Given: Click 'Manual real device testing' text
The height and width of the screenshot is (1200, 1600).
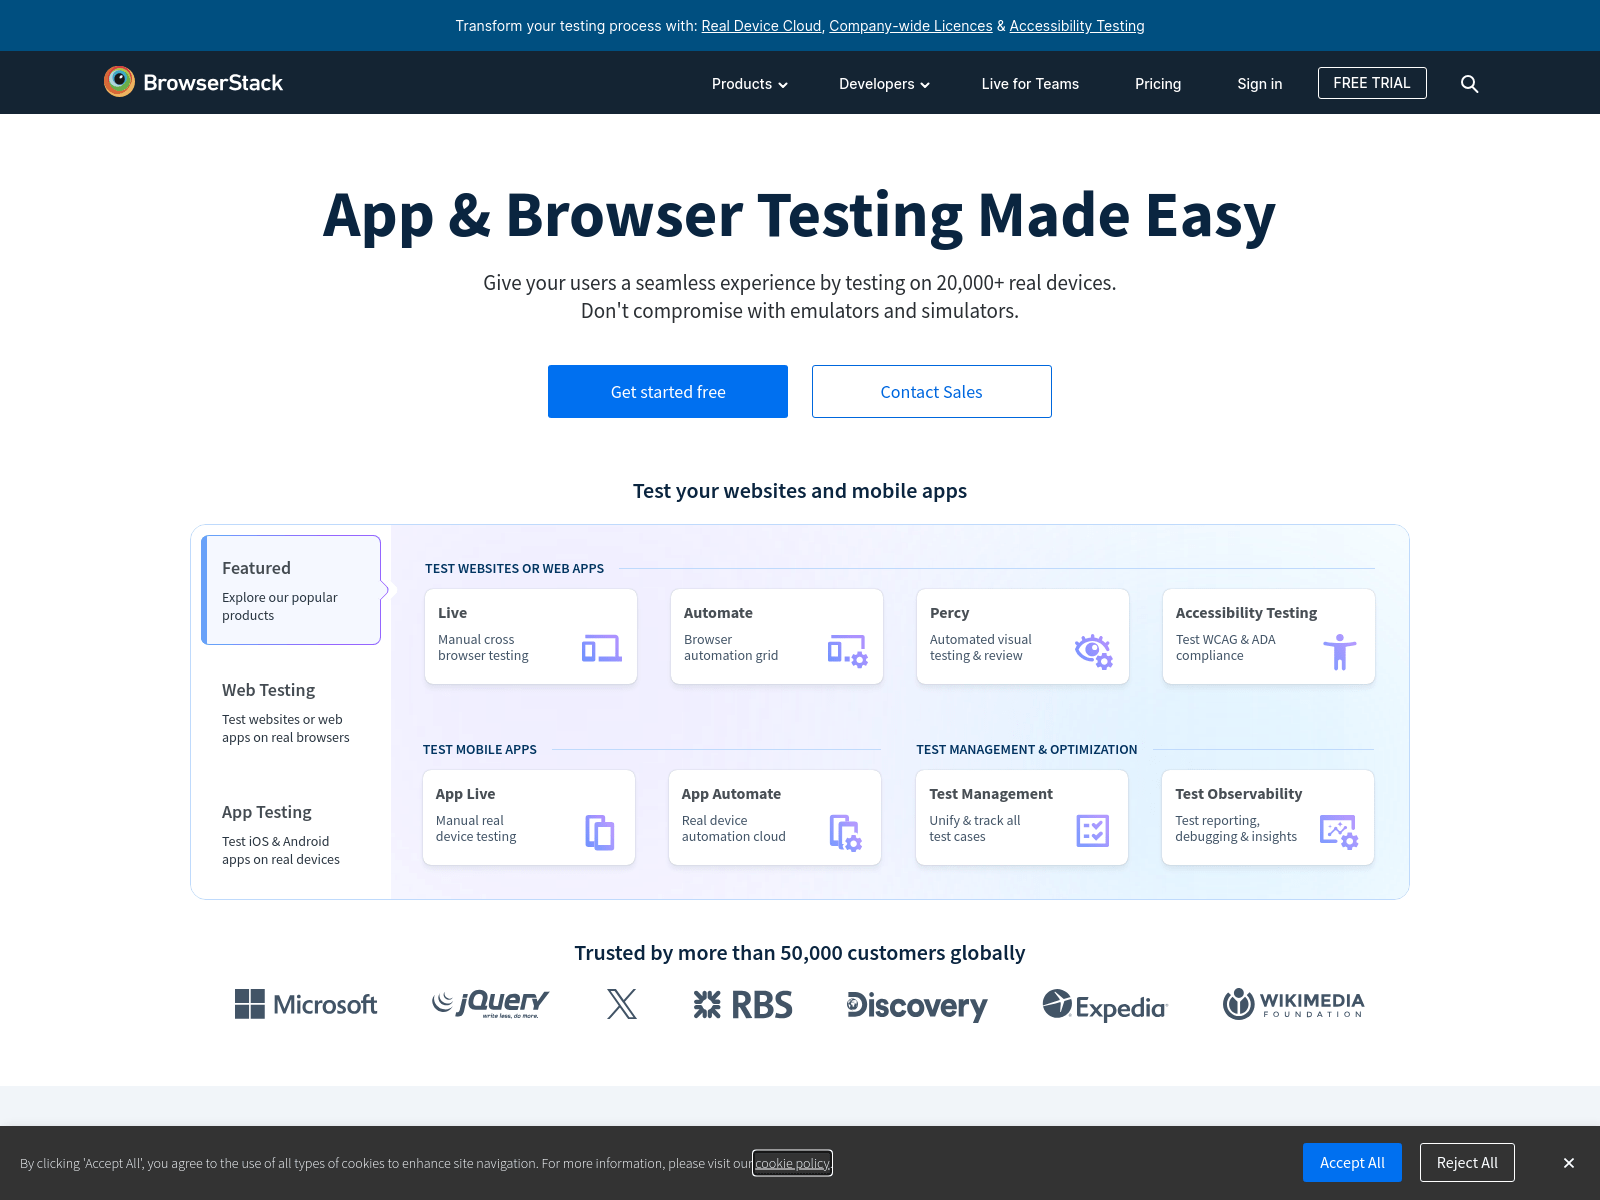Looking at the screenshot, I should point(476,829).
